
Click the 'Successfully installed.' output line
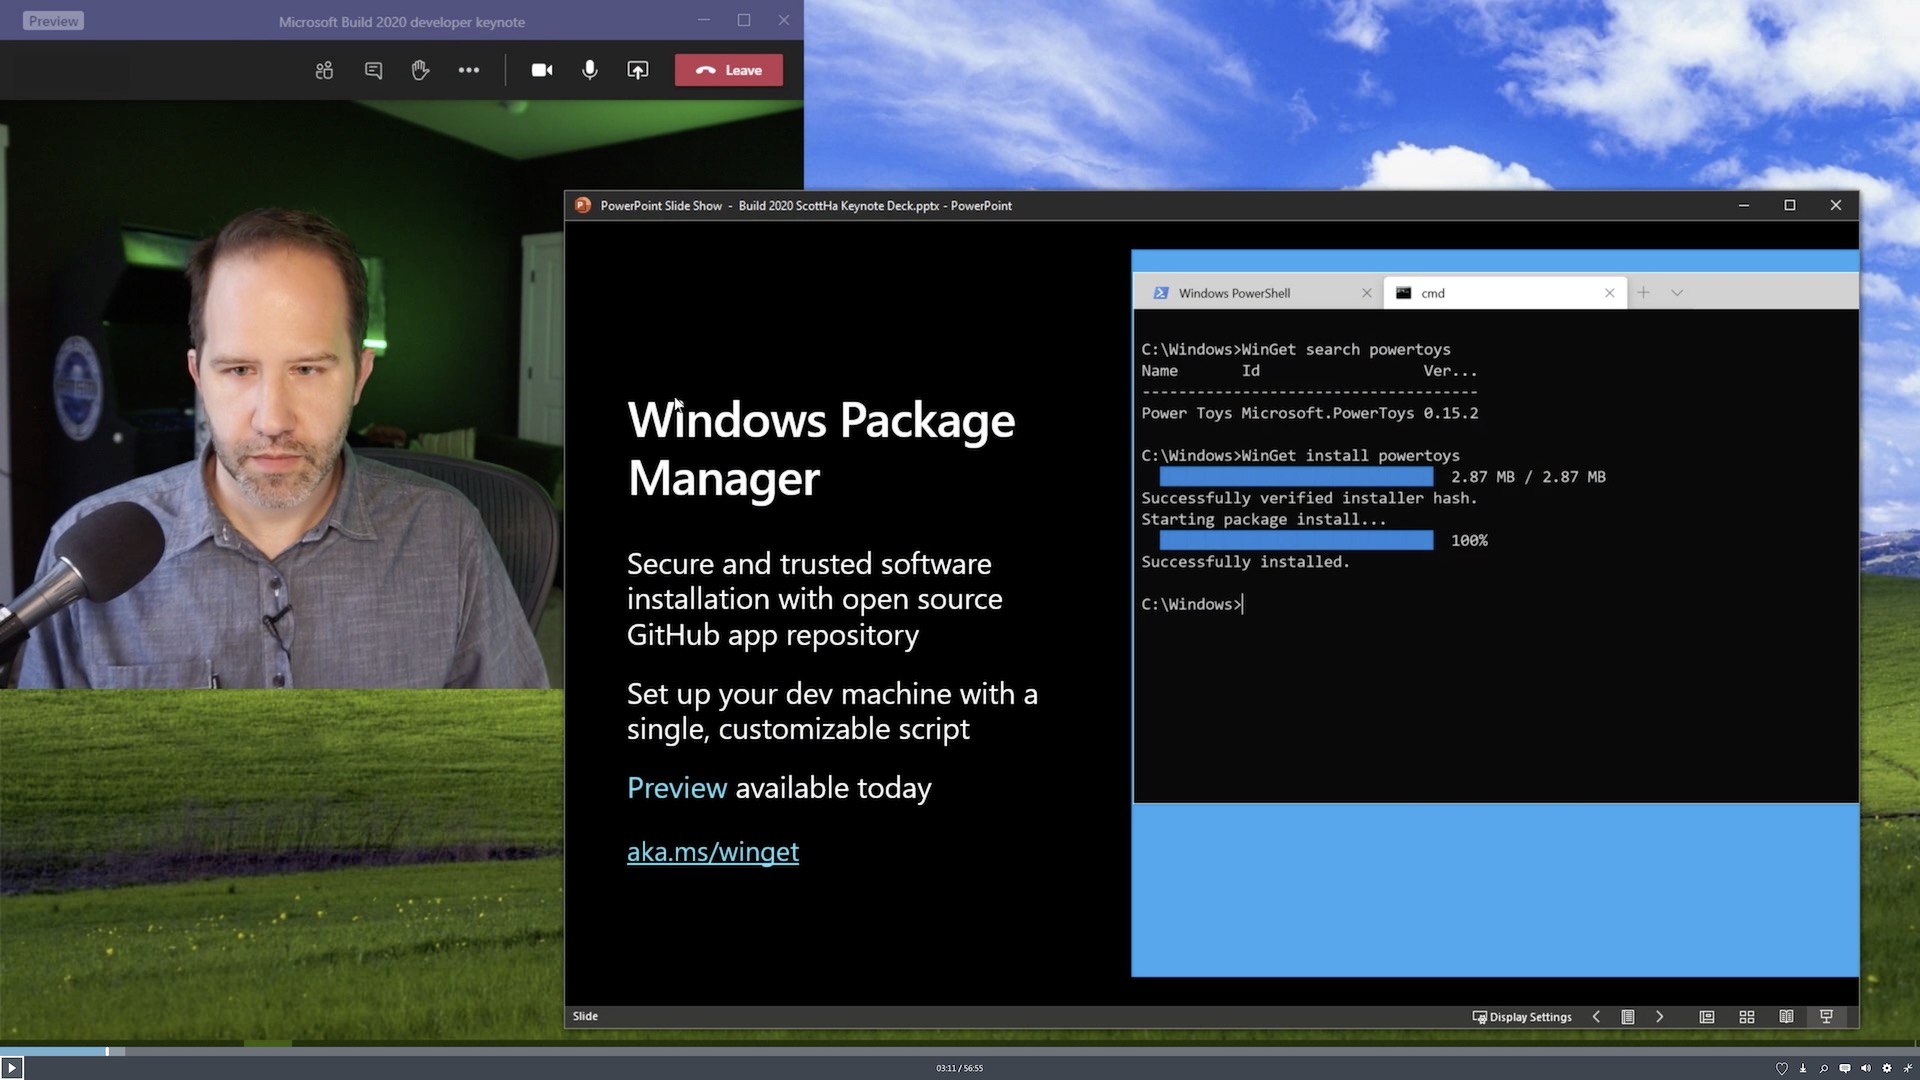[1245, 562]
